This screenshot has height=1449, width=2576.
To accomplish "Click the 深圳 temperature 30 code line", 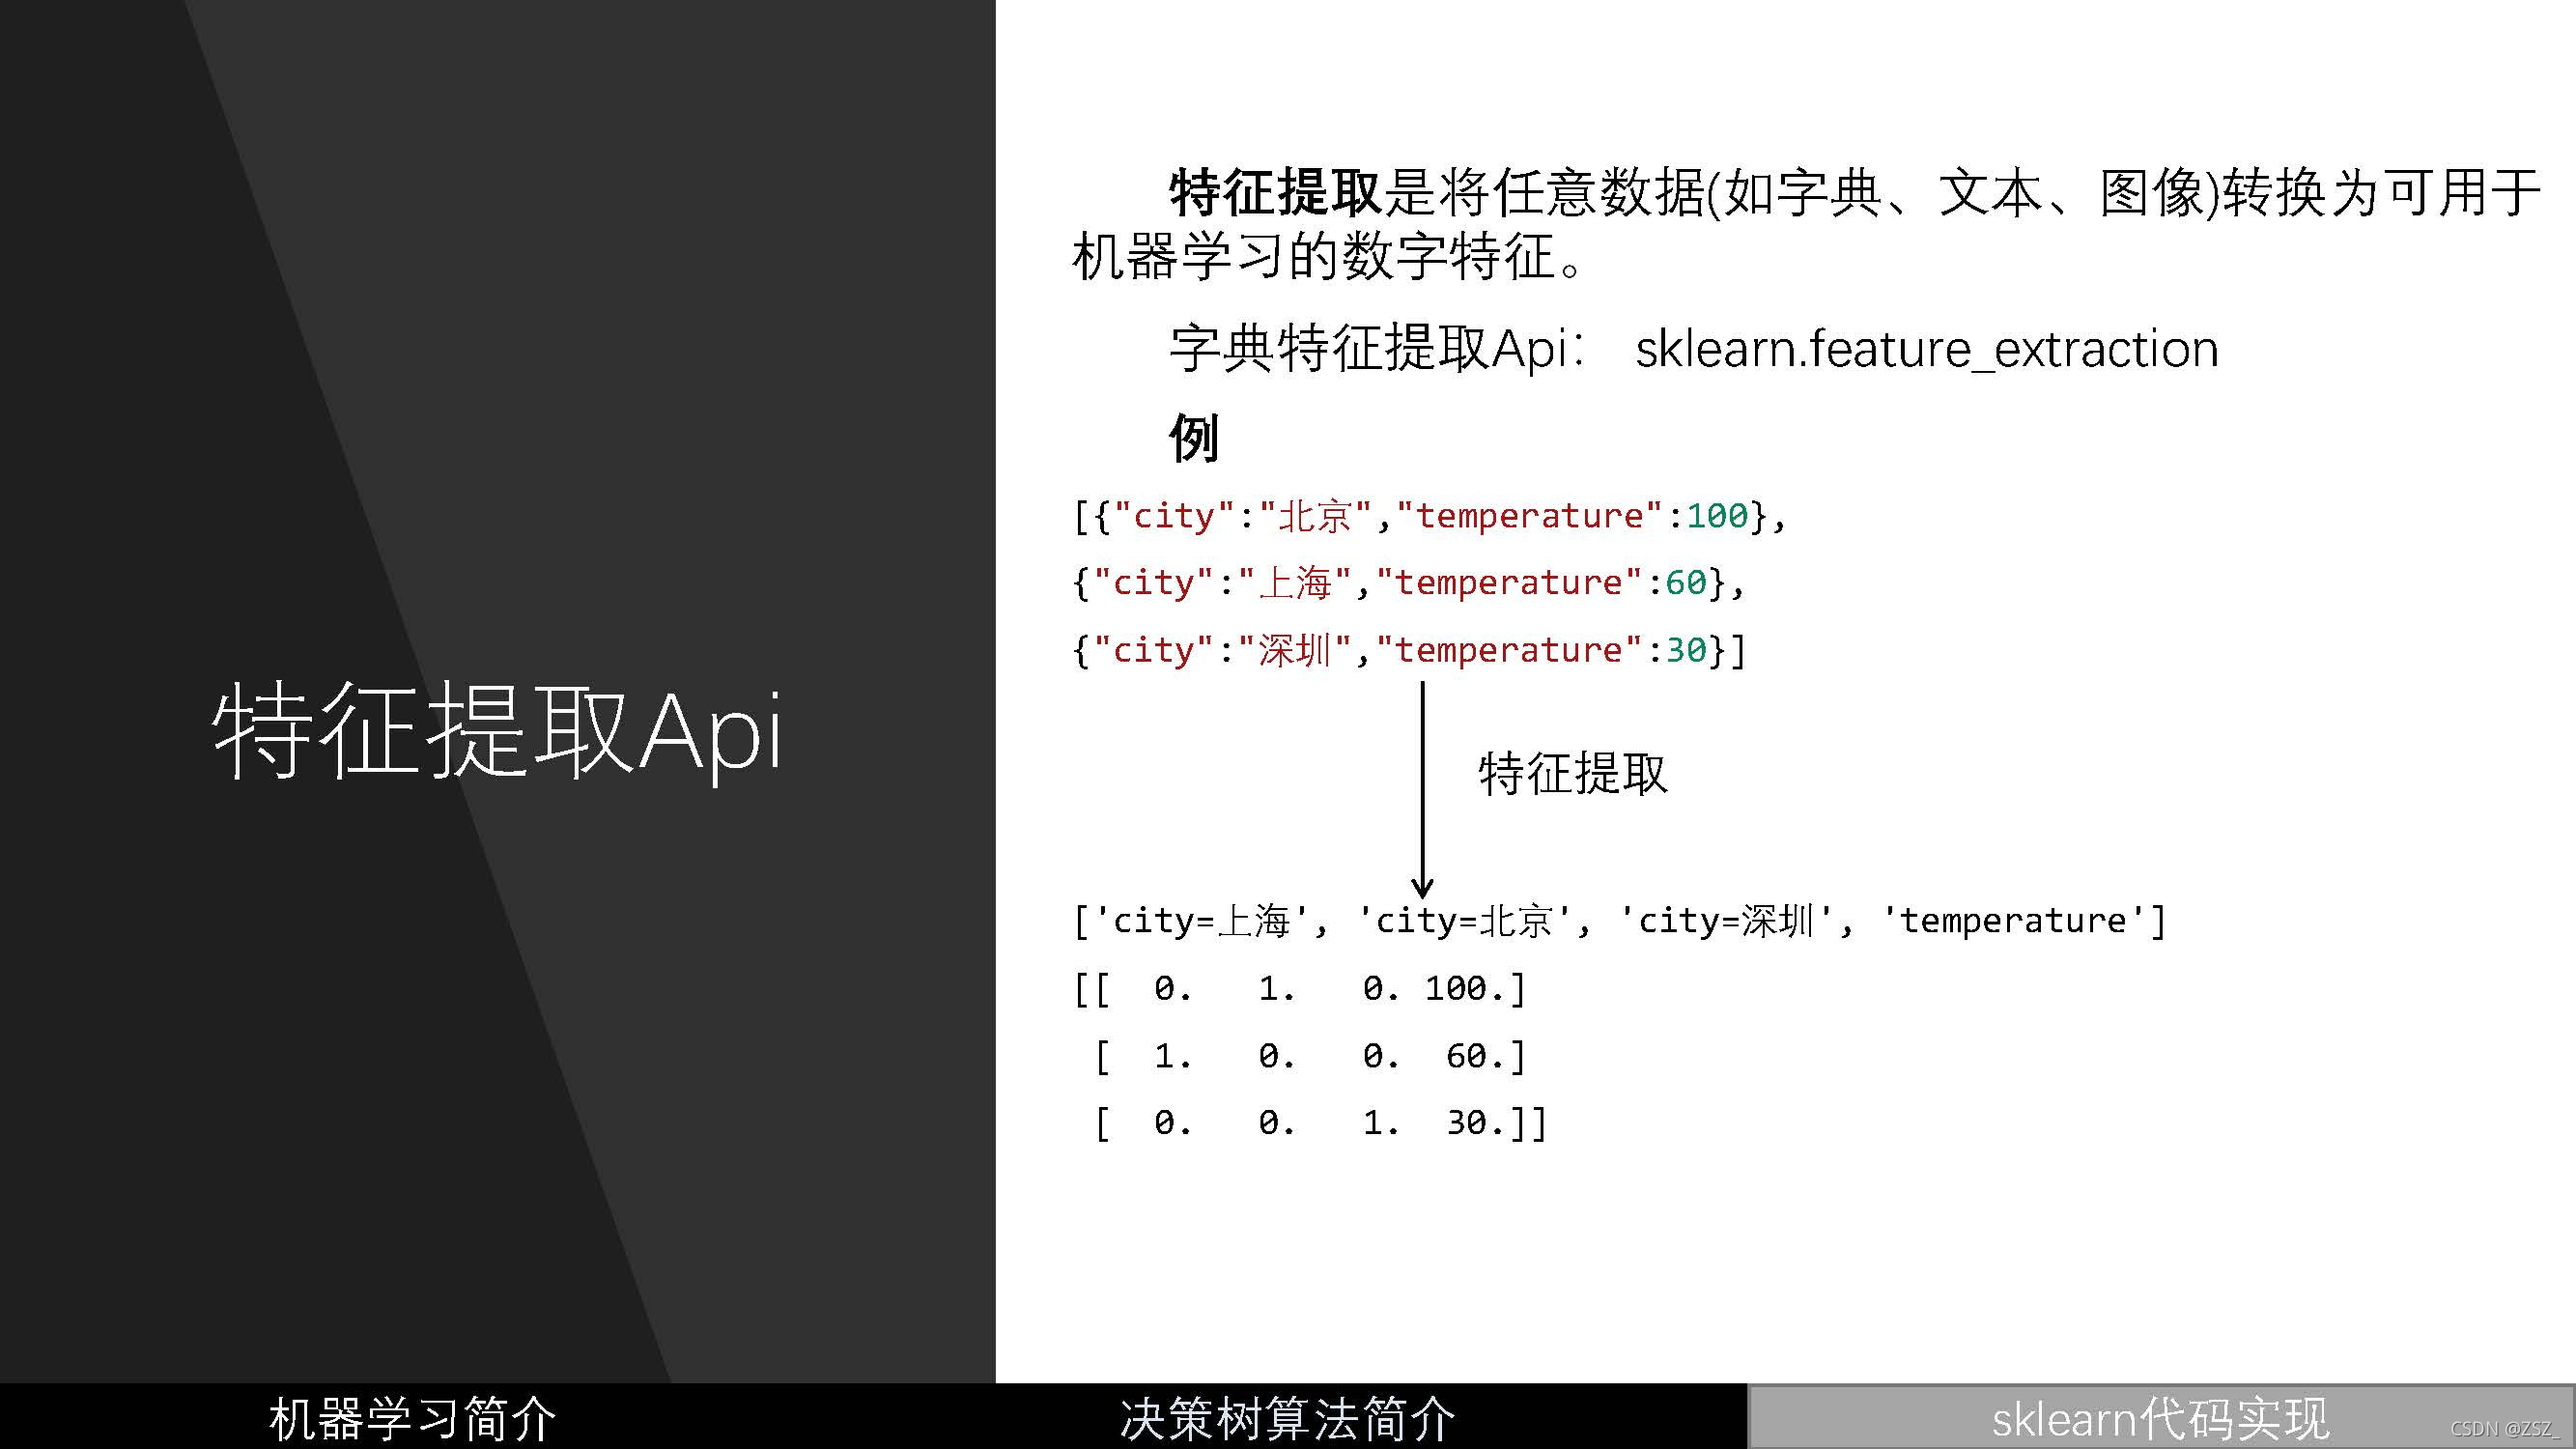I will [x=1408, y=651].
